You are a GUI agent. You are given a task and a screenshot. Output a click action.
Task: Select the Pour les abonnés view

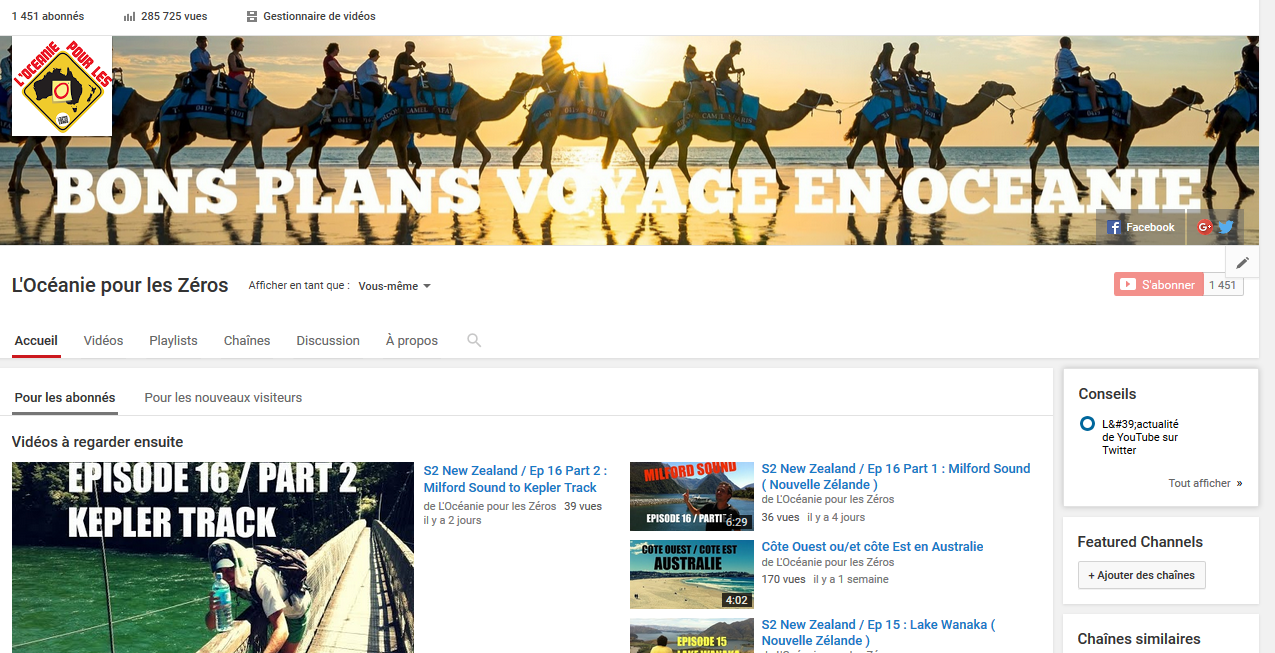[65, 398]
